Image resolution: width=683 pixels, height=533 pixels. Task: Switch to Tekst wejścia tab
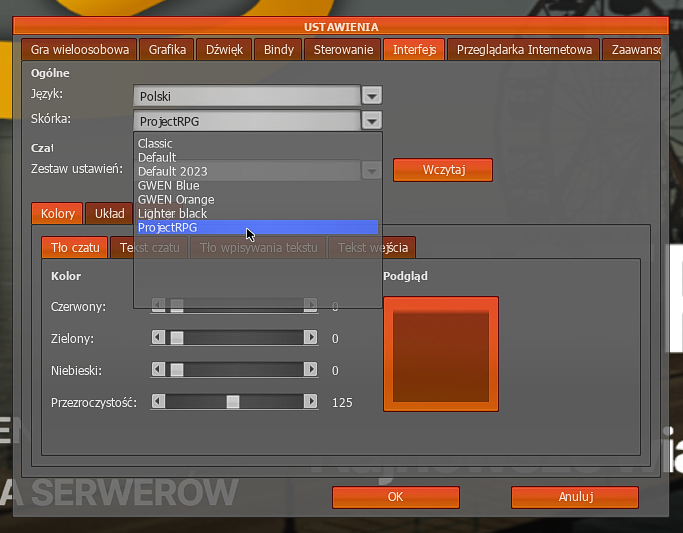coord(372,247)
